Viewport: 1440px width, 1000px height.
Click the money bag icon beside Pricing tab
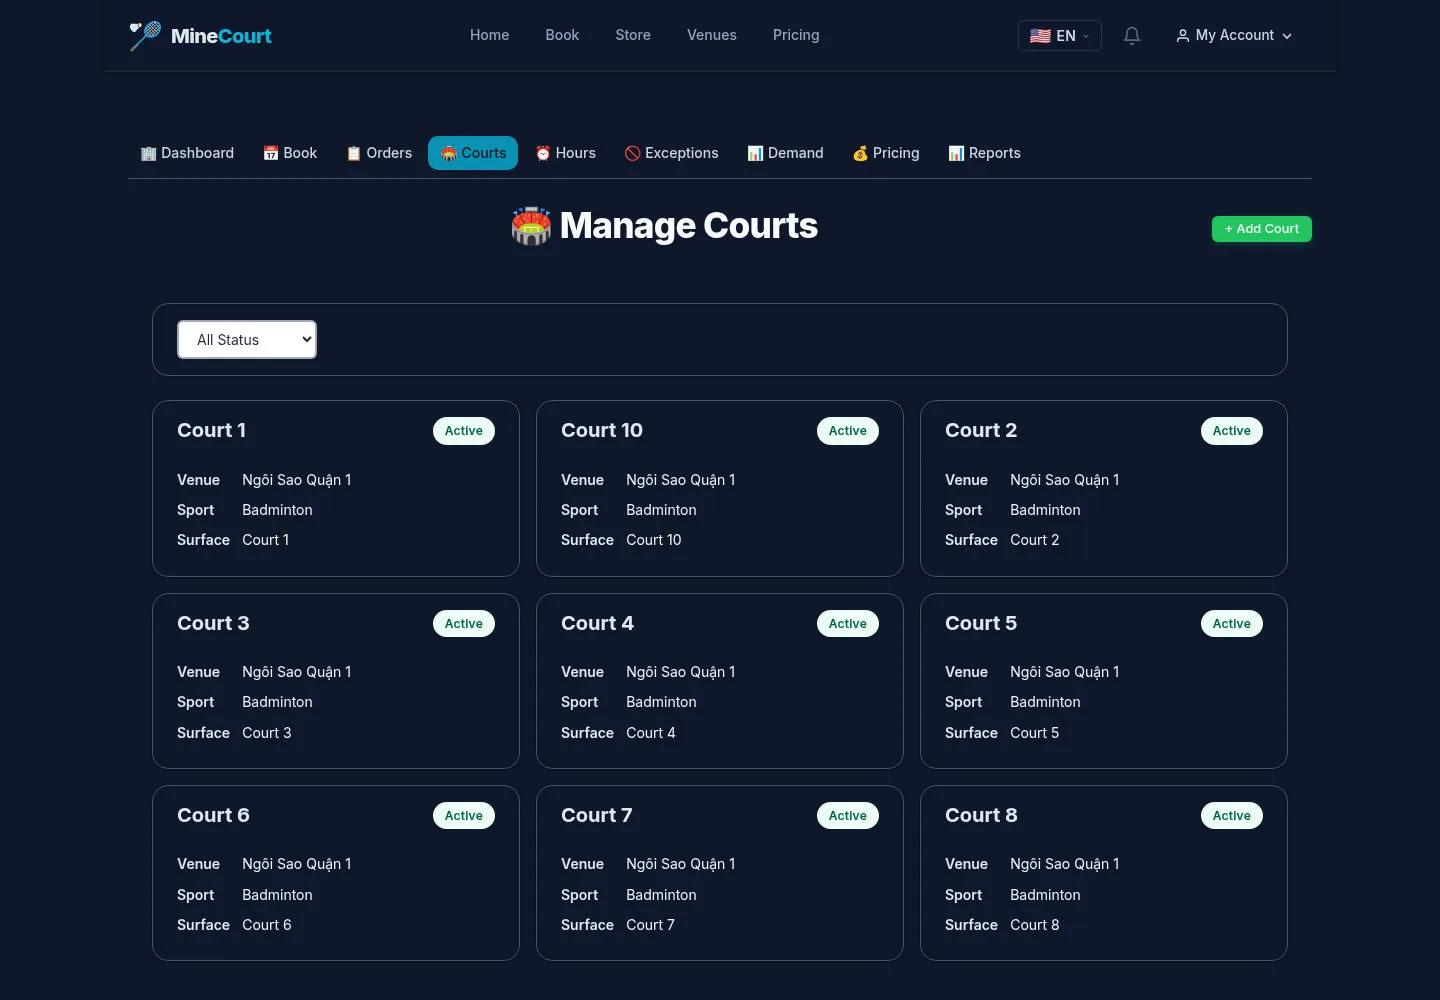point(860,153)
